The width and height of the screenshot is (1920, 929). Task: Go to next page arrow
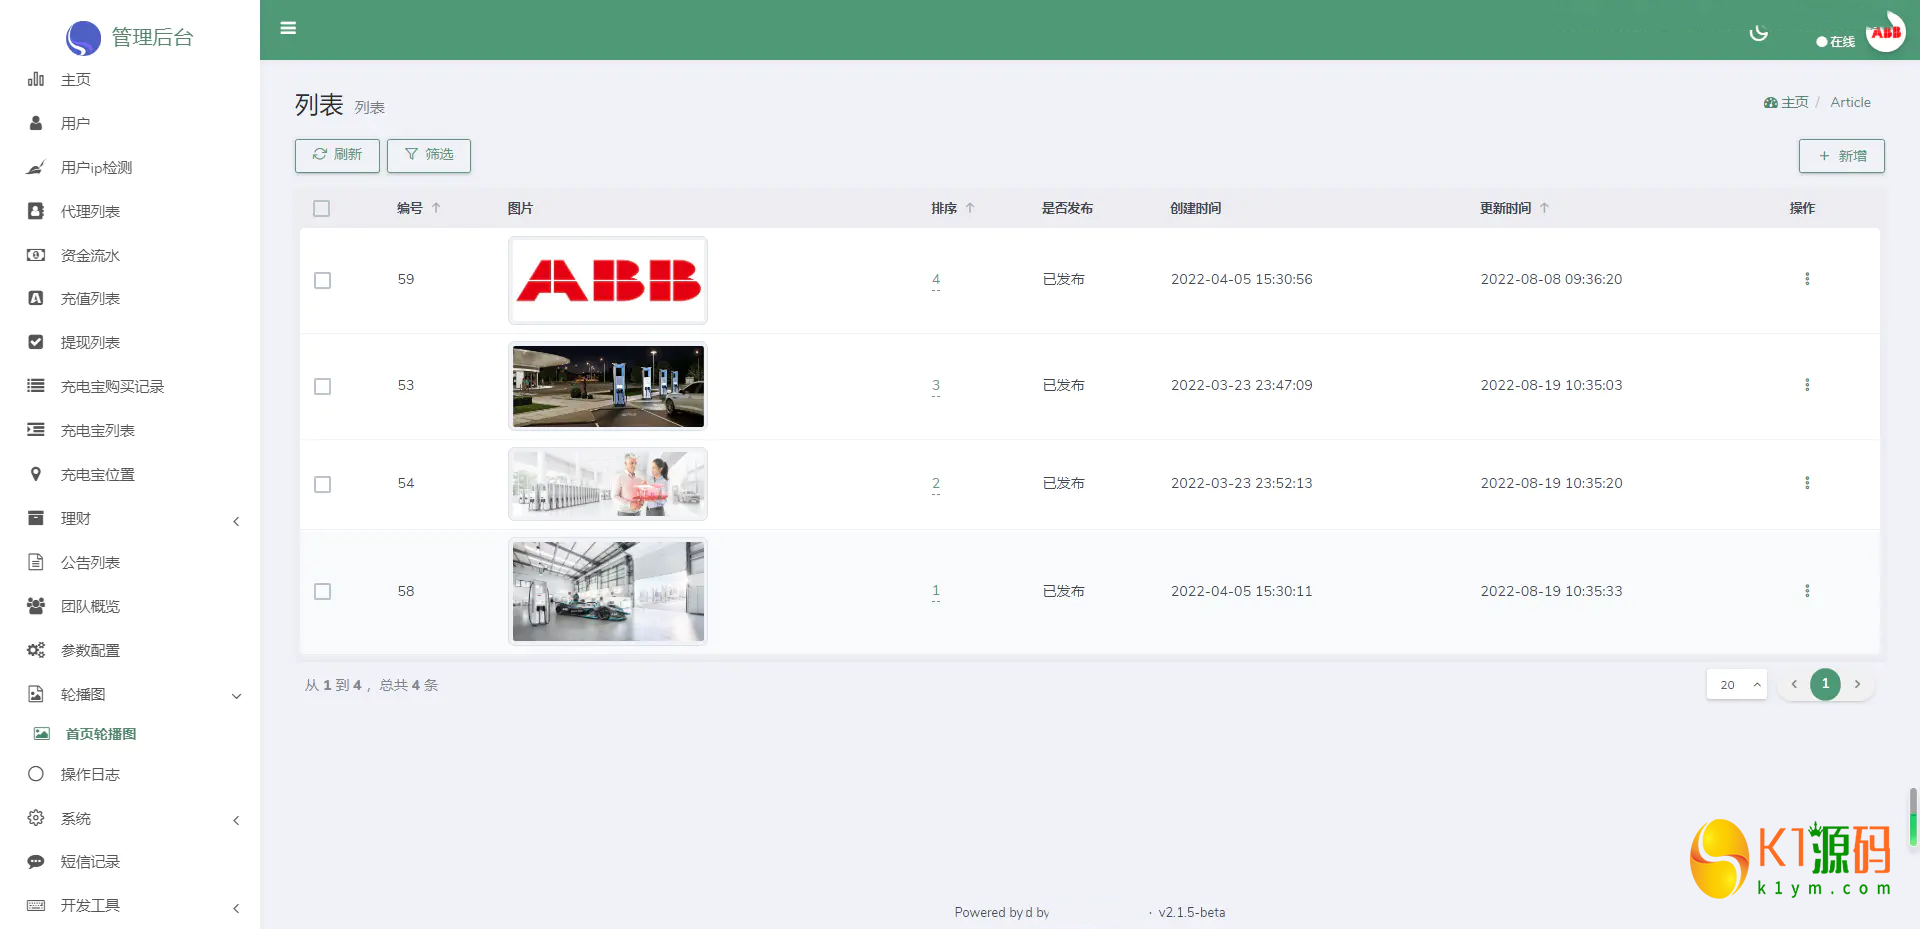coord(1857,684)
